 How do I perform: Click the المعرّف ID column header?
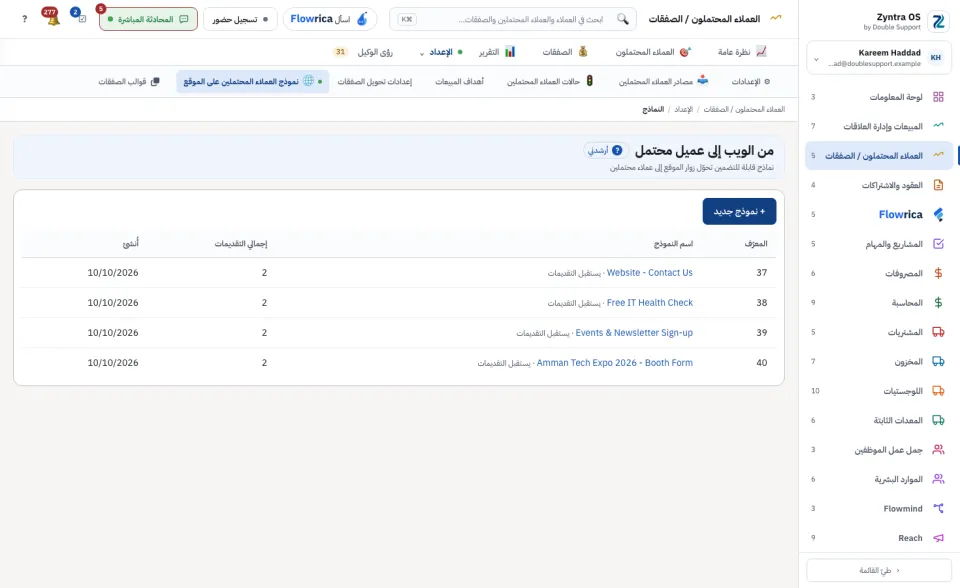(x=756, y=244)
